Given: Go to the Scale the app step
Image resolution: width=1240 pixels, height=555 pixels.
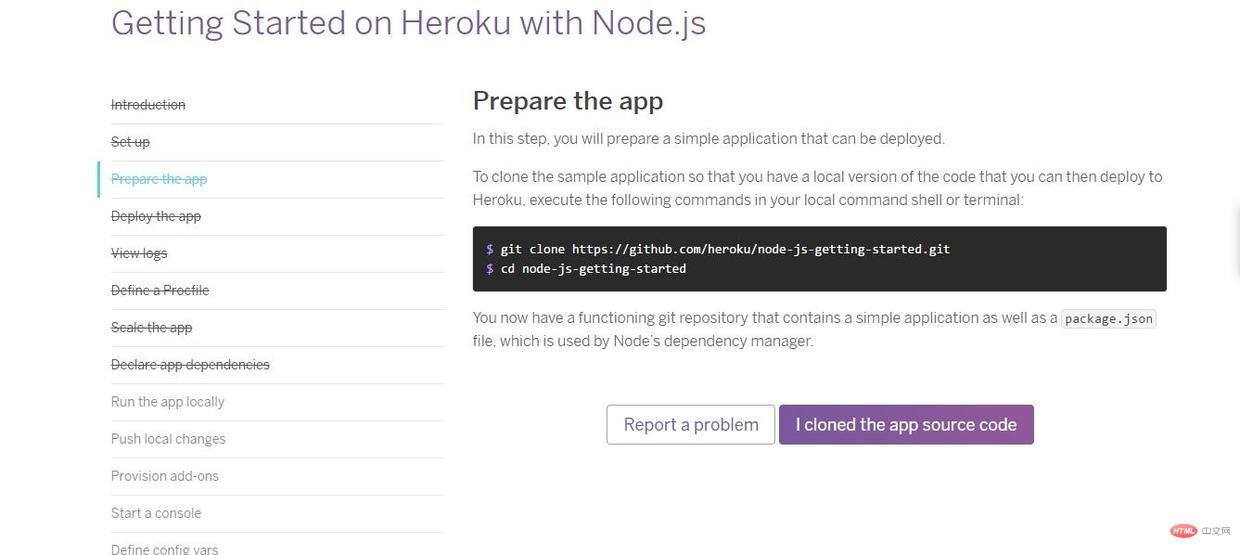Looking at the screenshot, I should point(151,327).
